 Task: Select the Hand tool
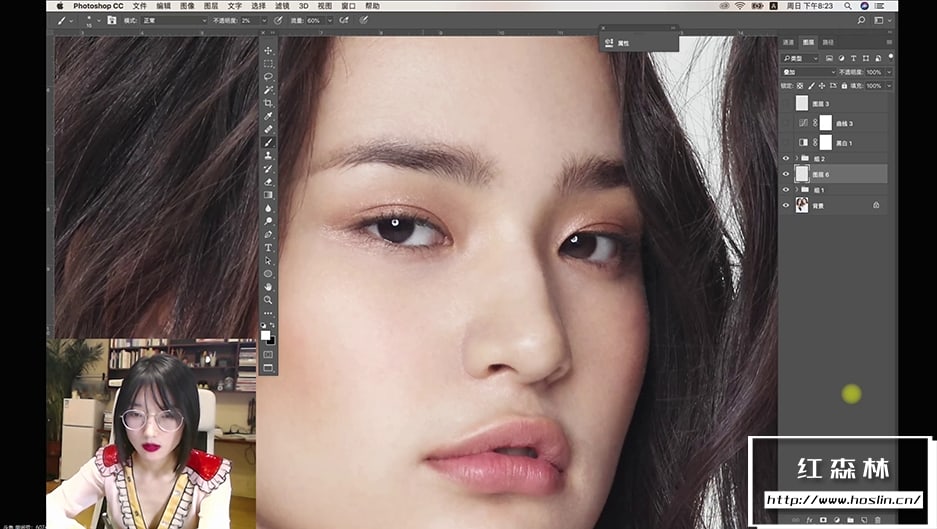tap(268, 287)
